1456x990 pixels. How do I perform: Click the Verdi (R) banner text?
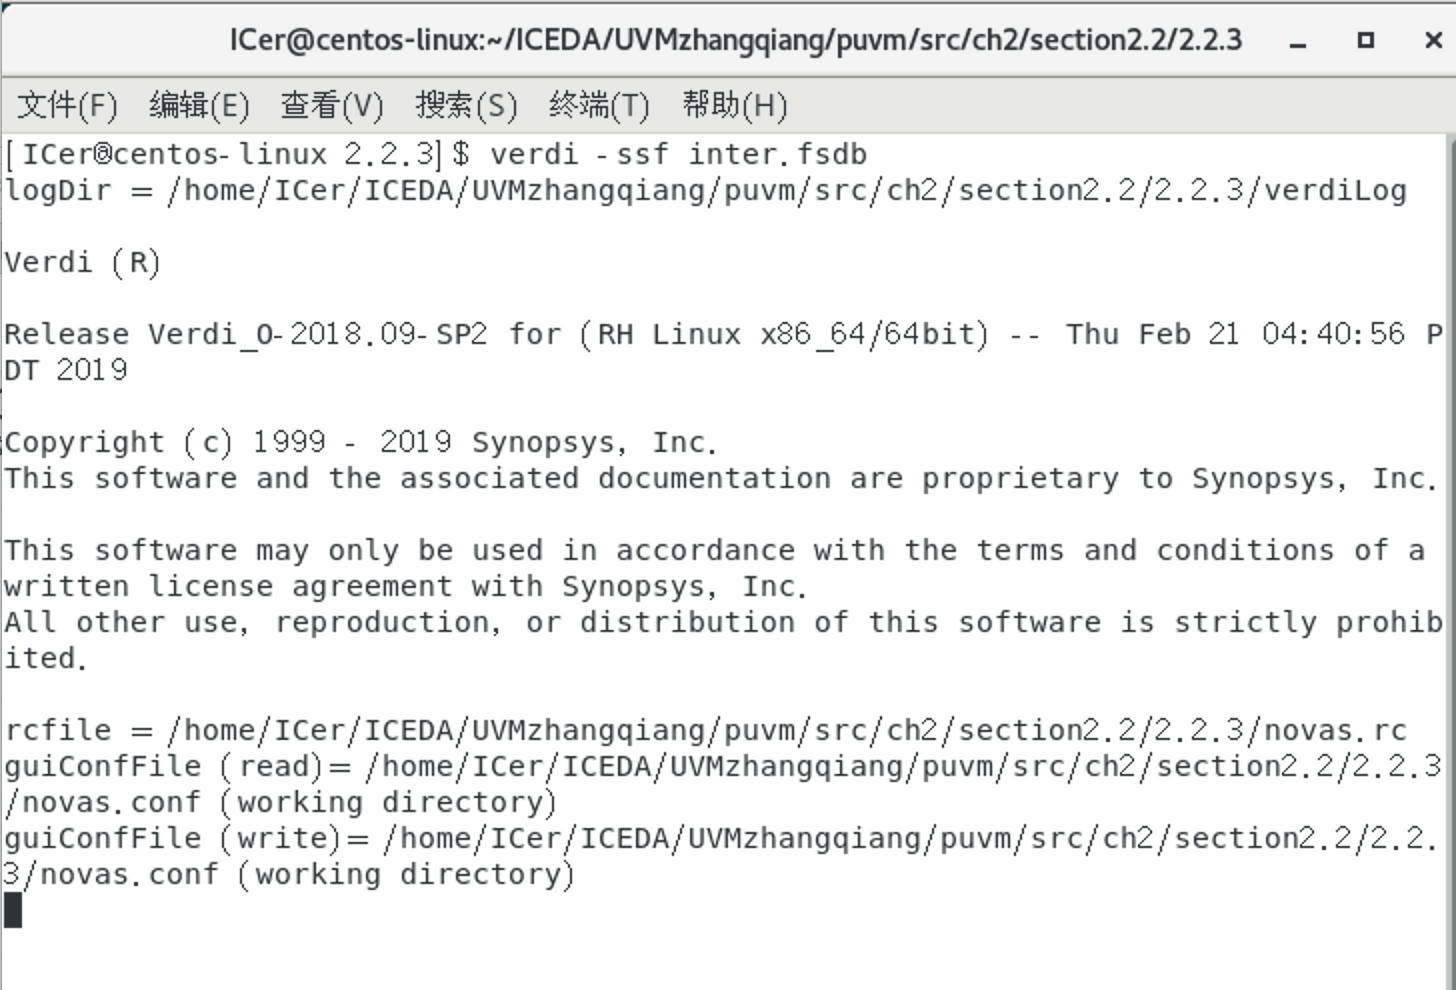coord(84,262)
